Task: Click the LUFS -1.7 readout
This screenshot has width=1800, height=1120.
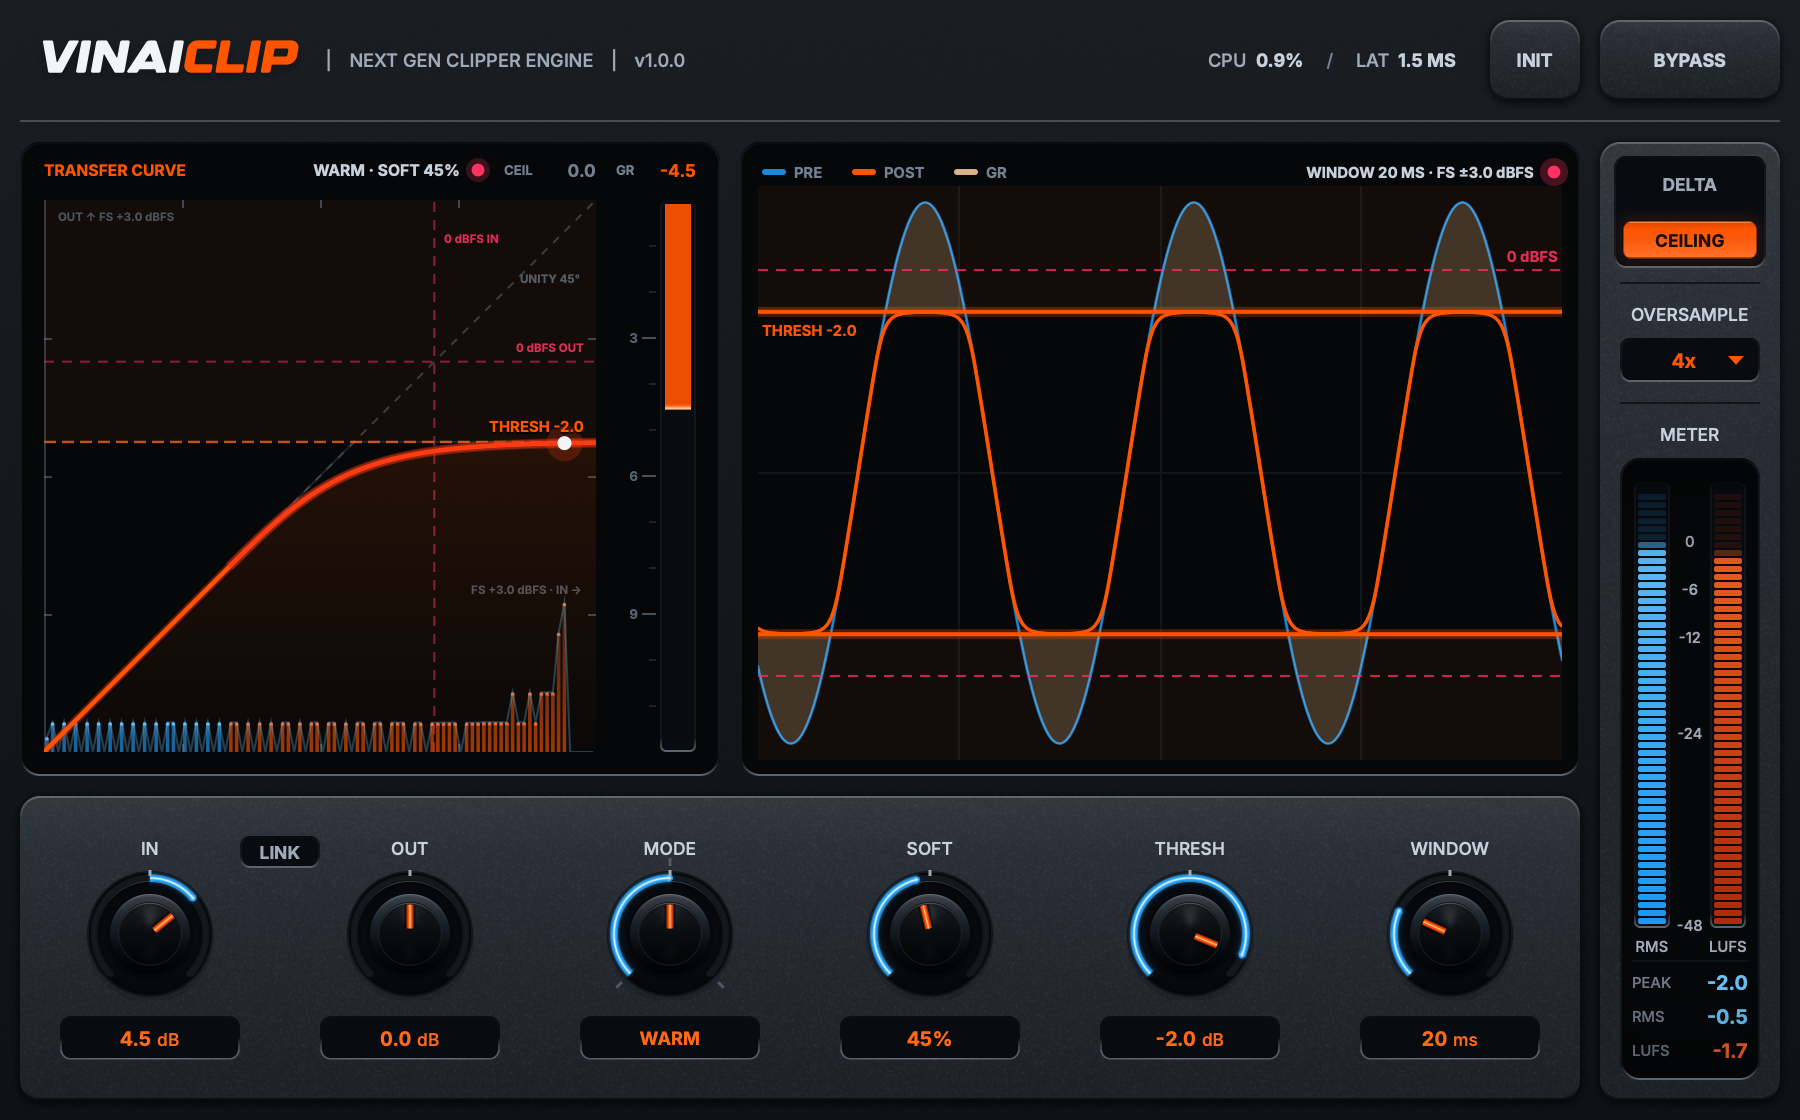Action: (1689, 1051)
